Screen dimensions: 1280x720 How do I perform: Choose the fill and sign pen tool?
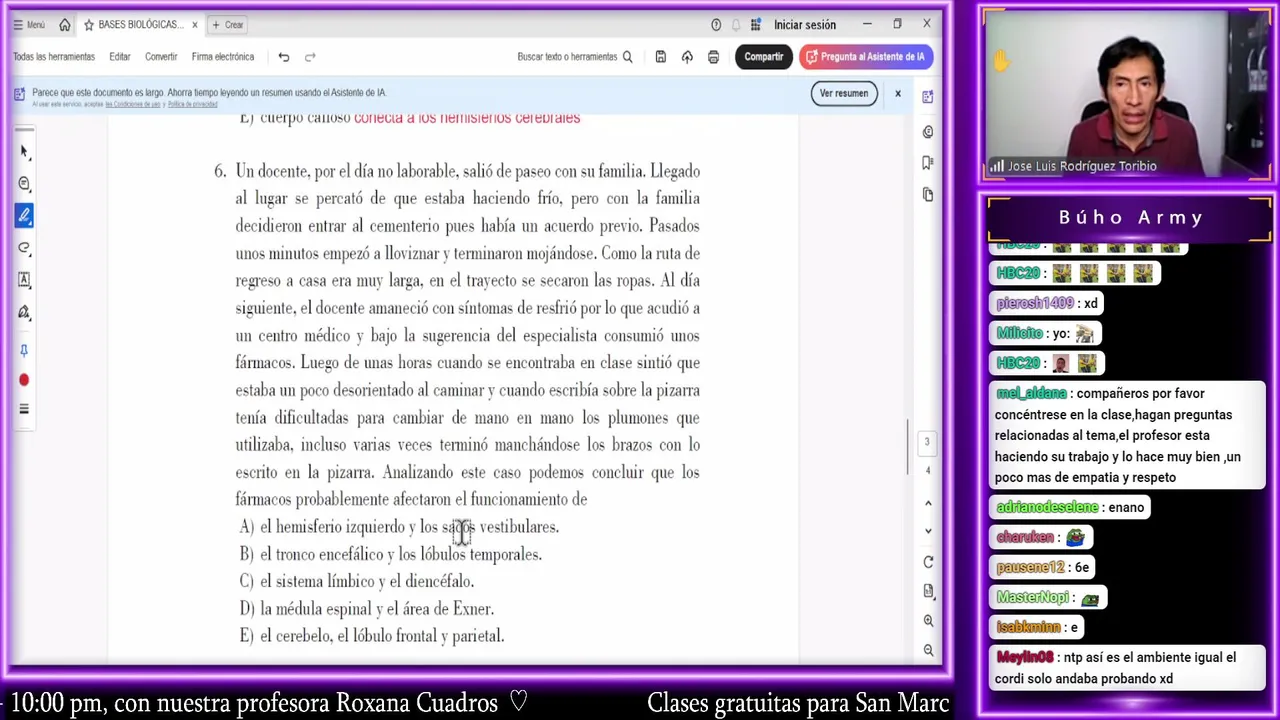[x=24, y=312]
